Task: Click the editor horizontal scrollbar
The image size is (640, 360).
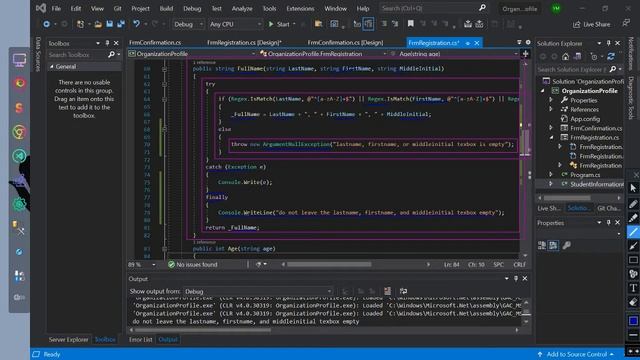Action: tap(355, 264)
